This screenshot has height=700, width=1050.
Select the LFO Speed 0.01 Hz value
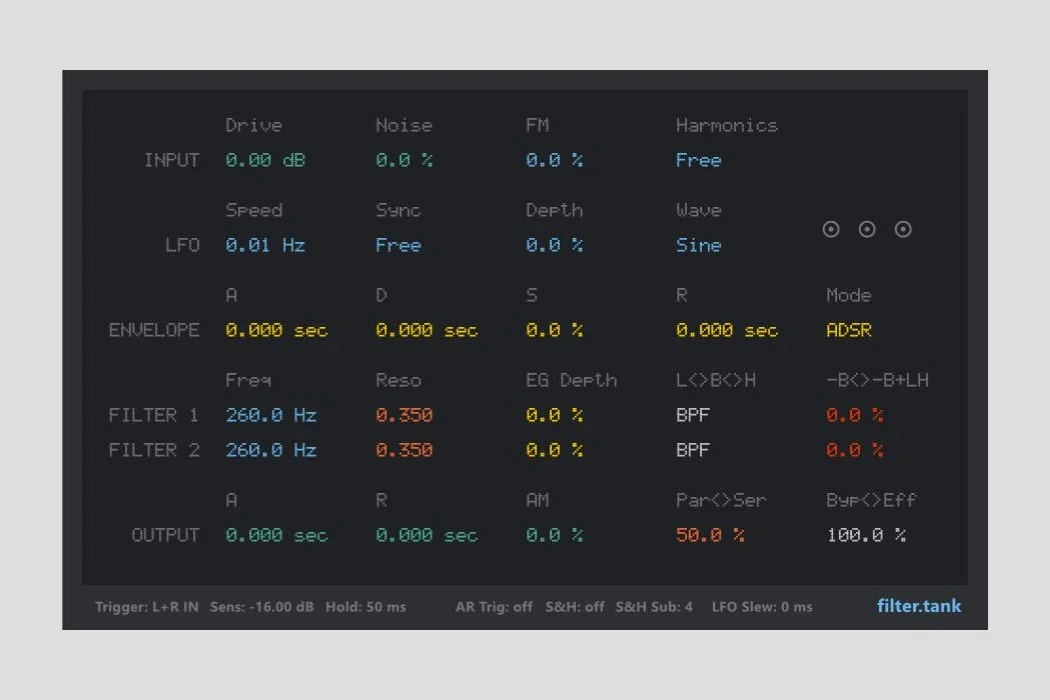tap(265, 245)
